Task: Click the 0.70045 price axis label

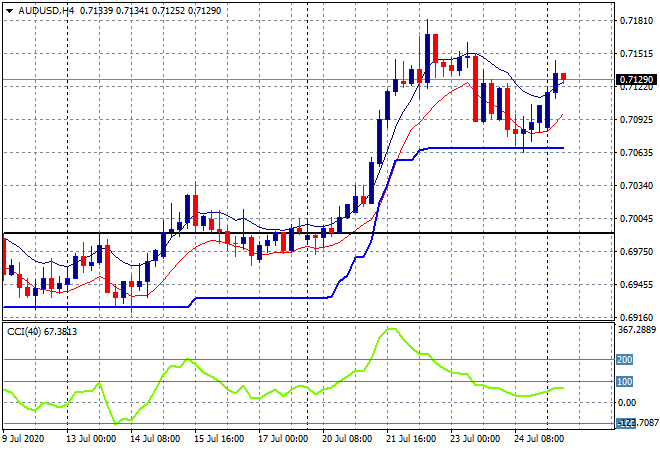Action: pos(636,218)
